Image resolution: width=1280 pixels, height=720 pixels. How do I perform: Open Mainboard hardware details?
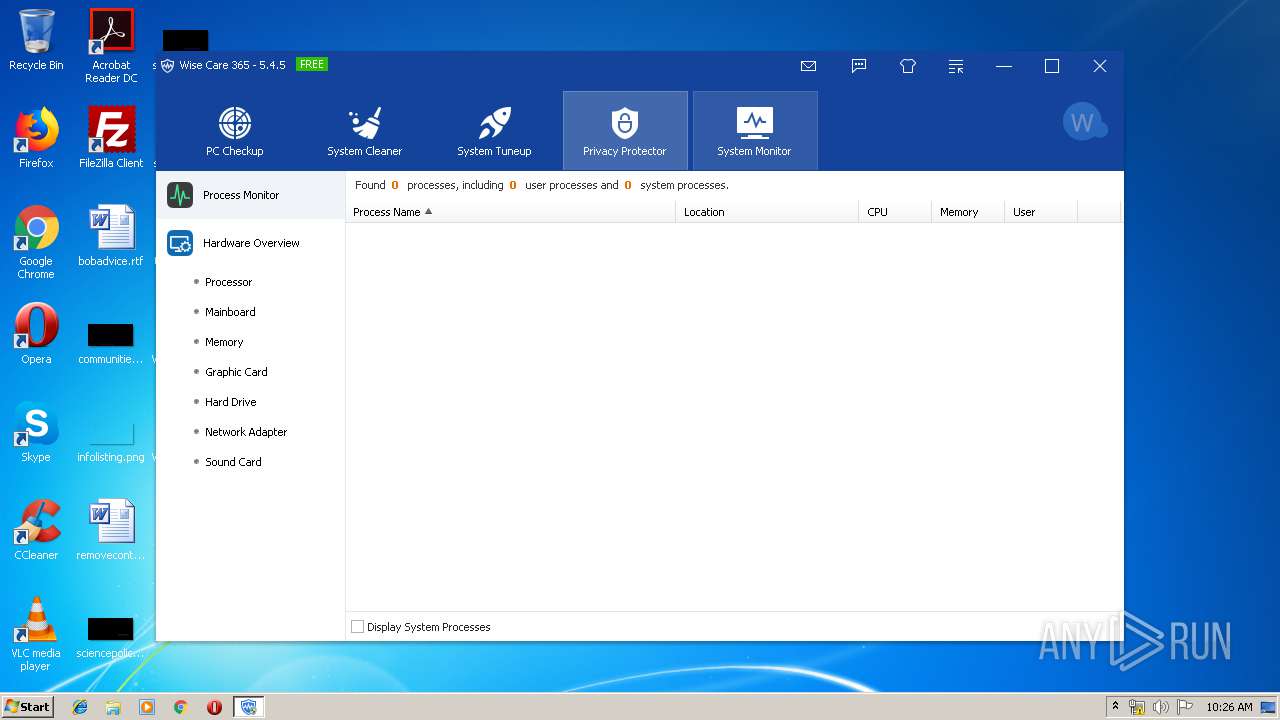230,312
